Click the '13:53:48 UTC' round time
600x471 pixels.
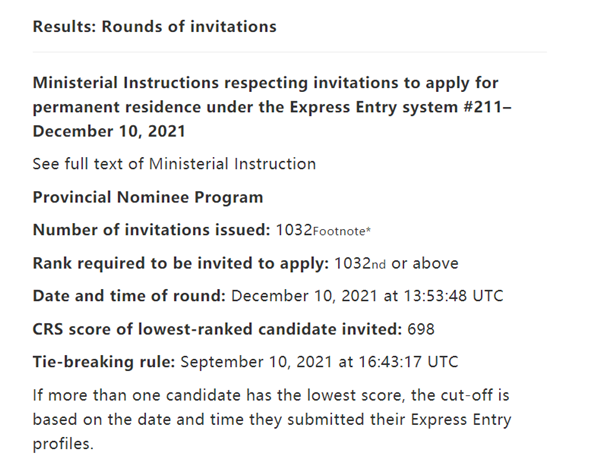pyautogui.click(x=453, y=296)
